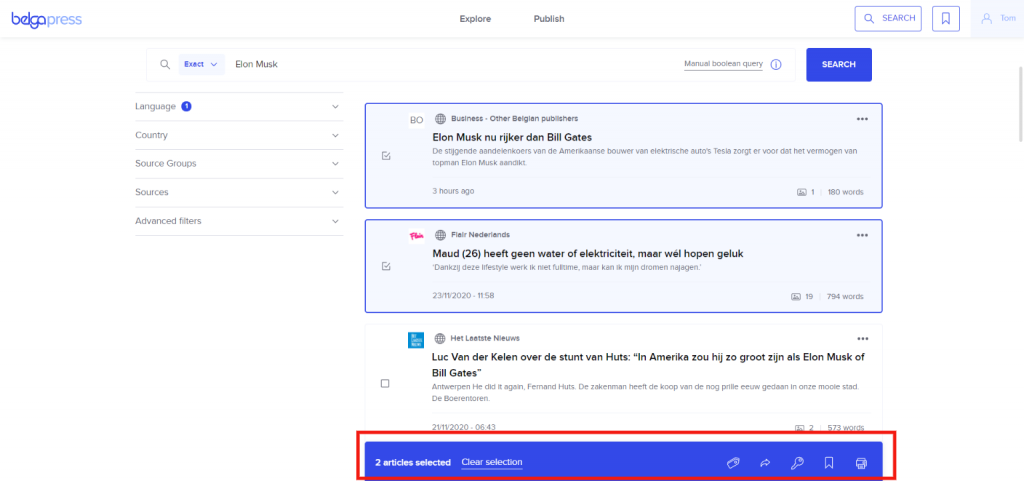
Task: Click image count icon on Maud article
Action: click(795, 296)
